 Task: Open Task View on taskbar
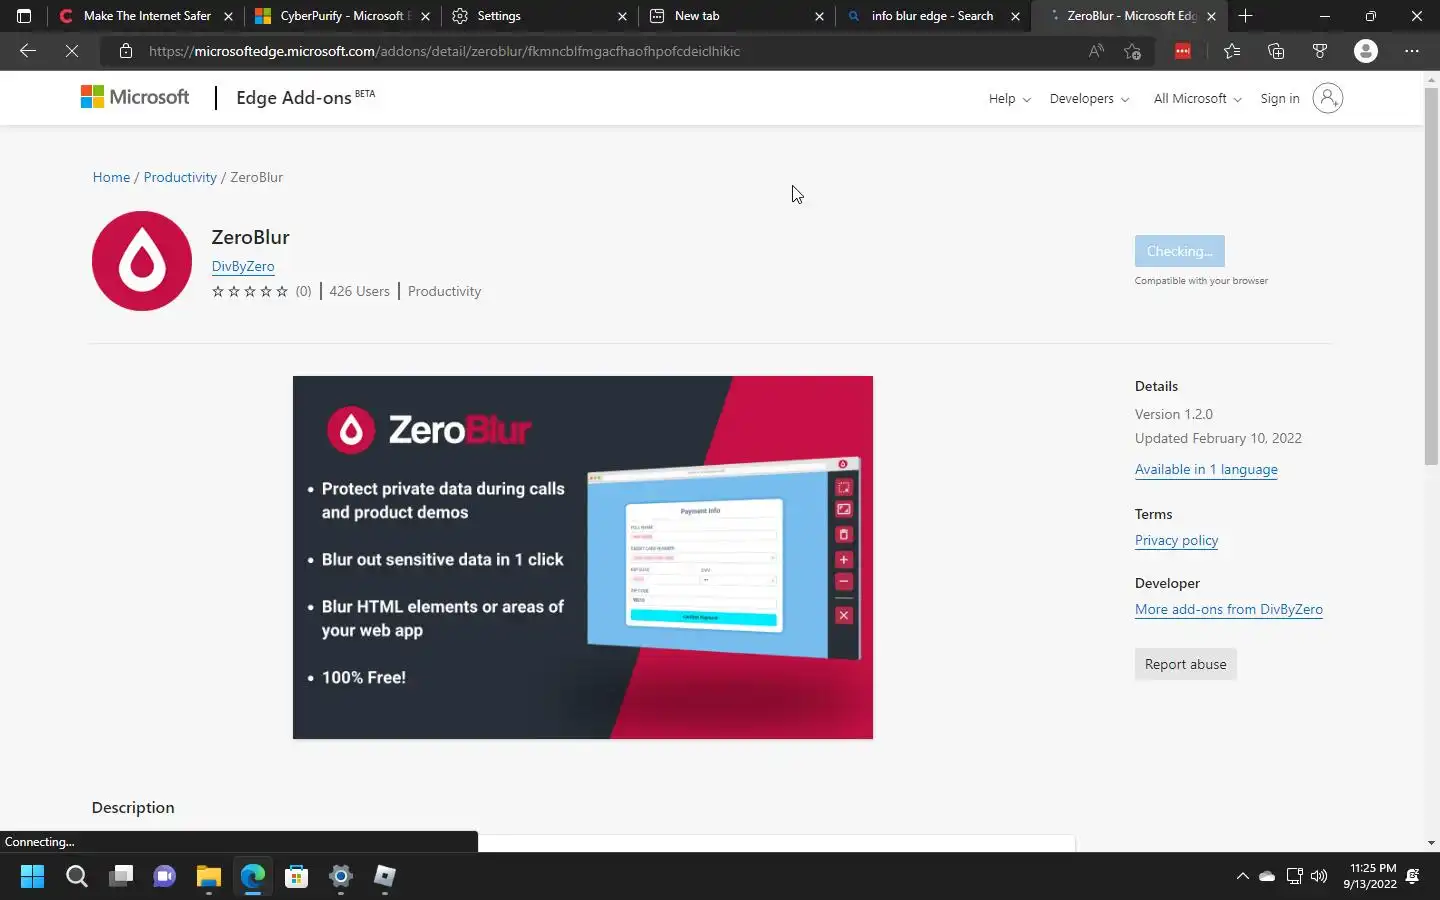121,876
